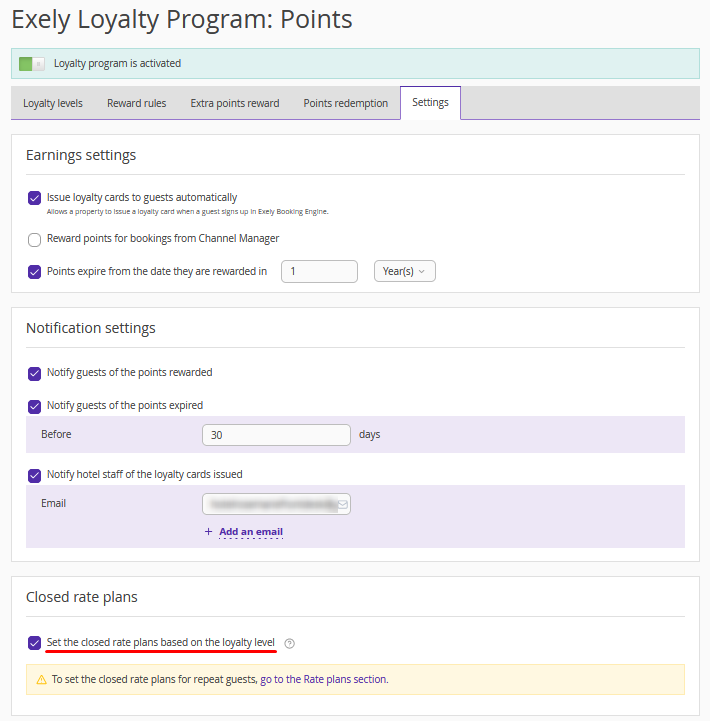Click the Email input field
710x721 pixels.
pos(276,504)
